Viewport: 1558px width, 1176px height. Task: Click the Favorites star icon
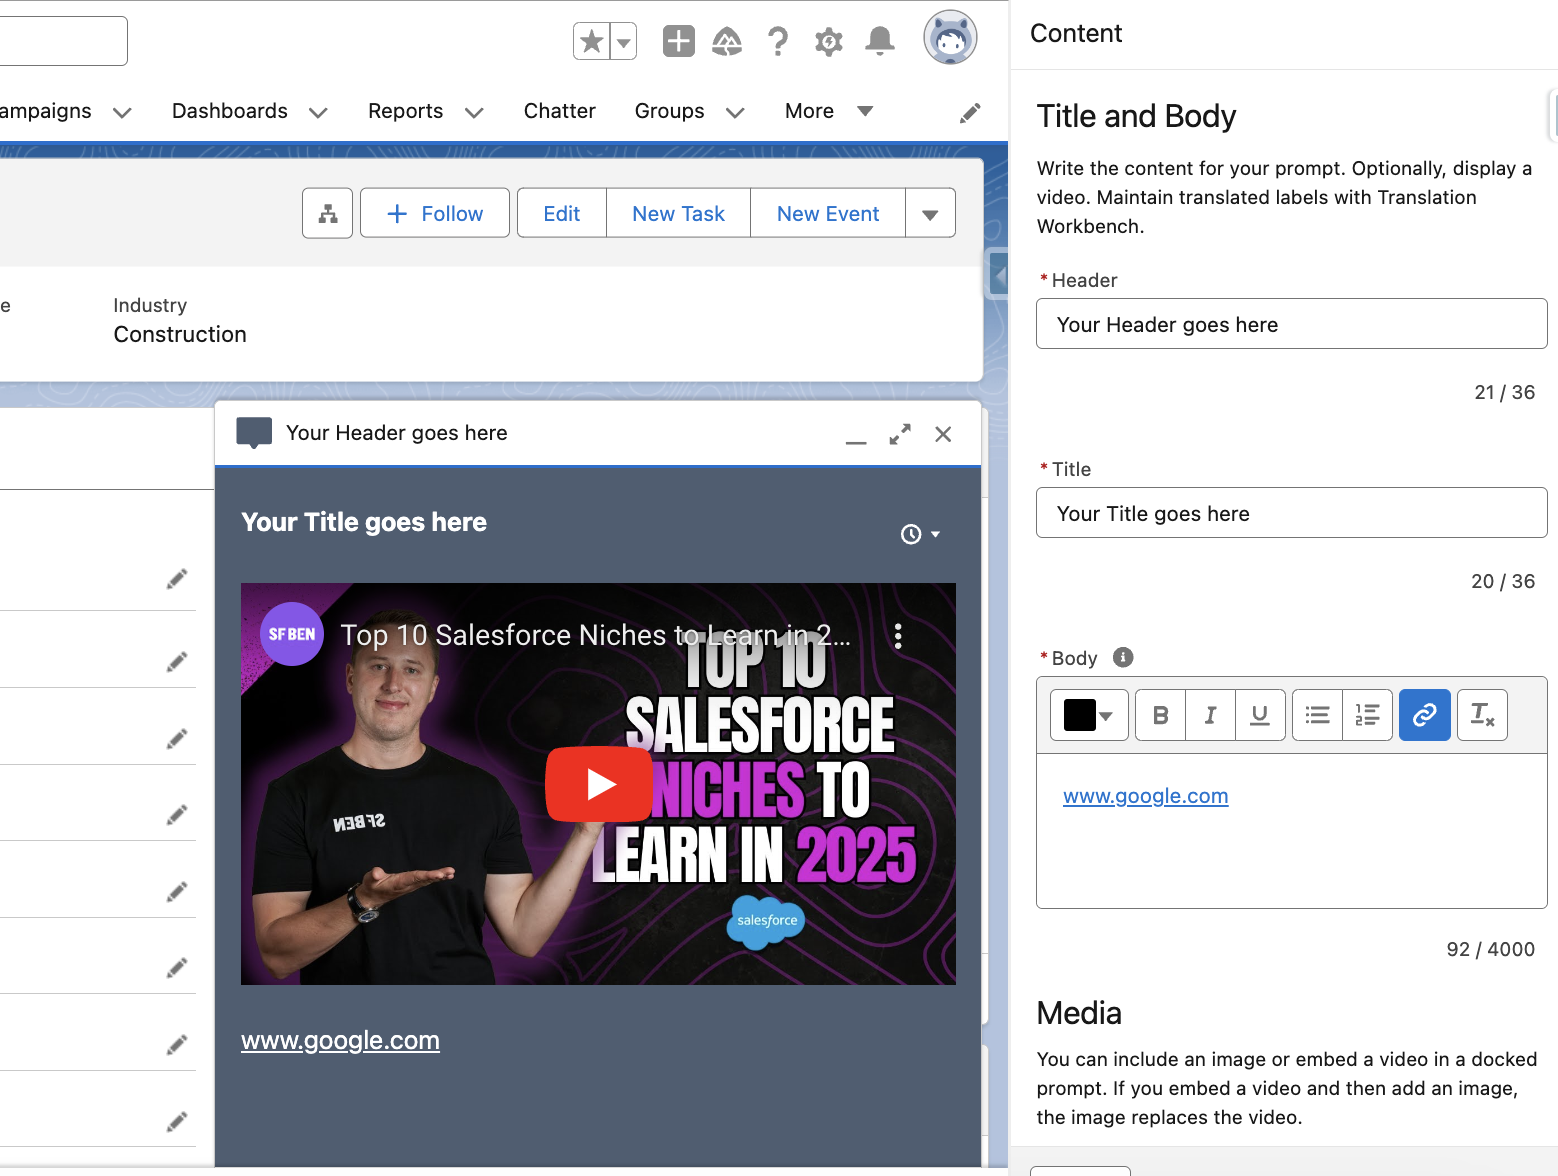pyautogui.click(x=592, y=41)
